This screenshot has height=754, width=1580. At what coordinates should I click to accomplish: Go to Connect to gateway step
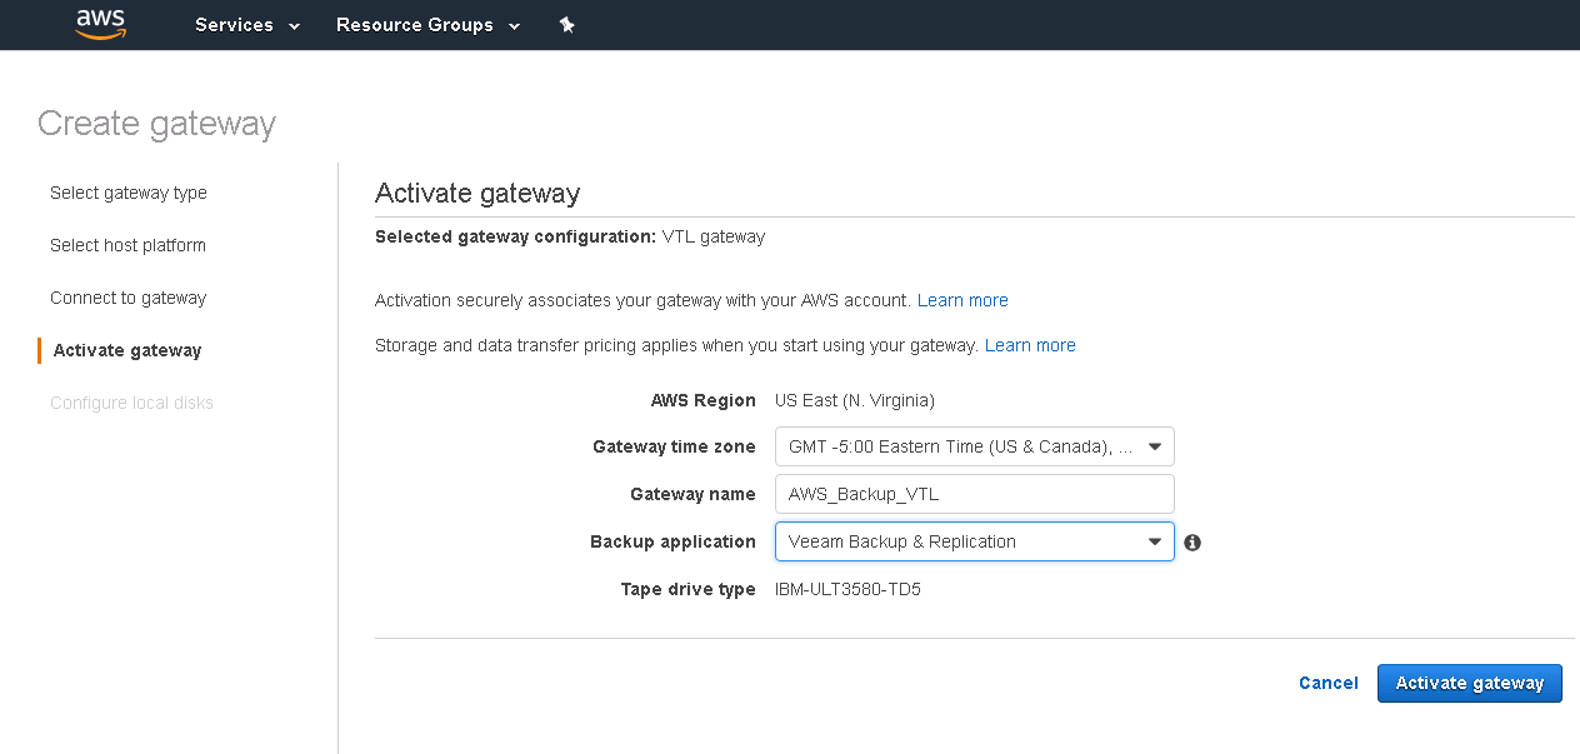[128, 298]
